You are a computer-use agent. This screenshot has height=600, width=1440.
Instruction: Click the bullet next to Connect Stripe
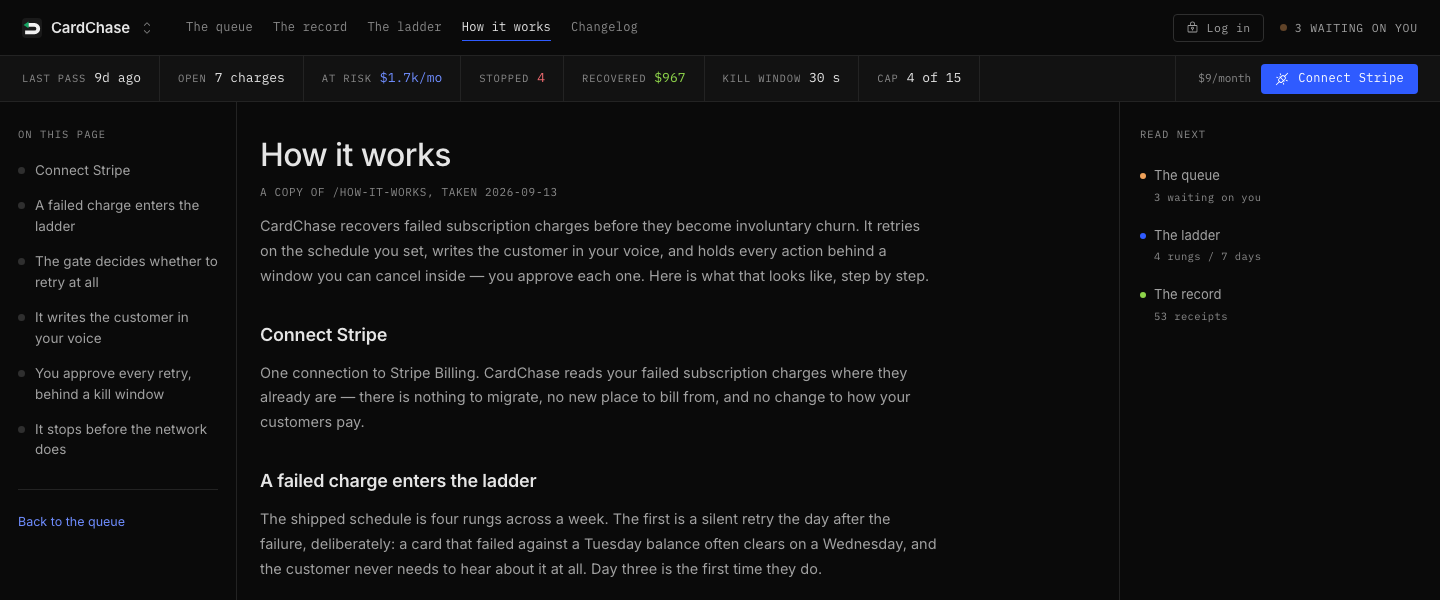[22, 171]
